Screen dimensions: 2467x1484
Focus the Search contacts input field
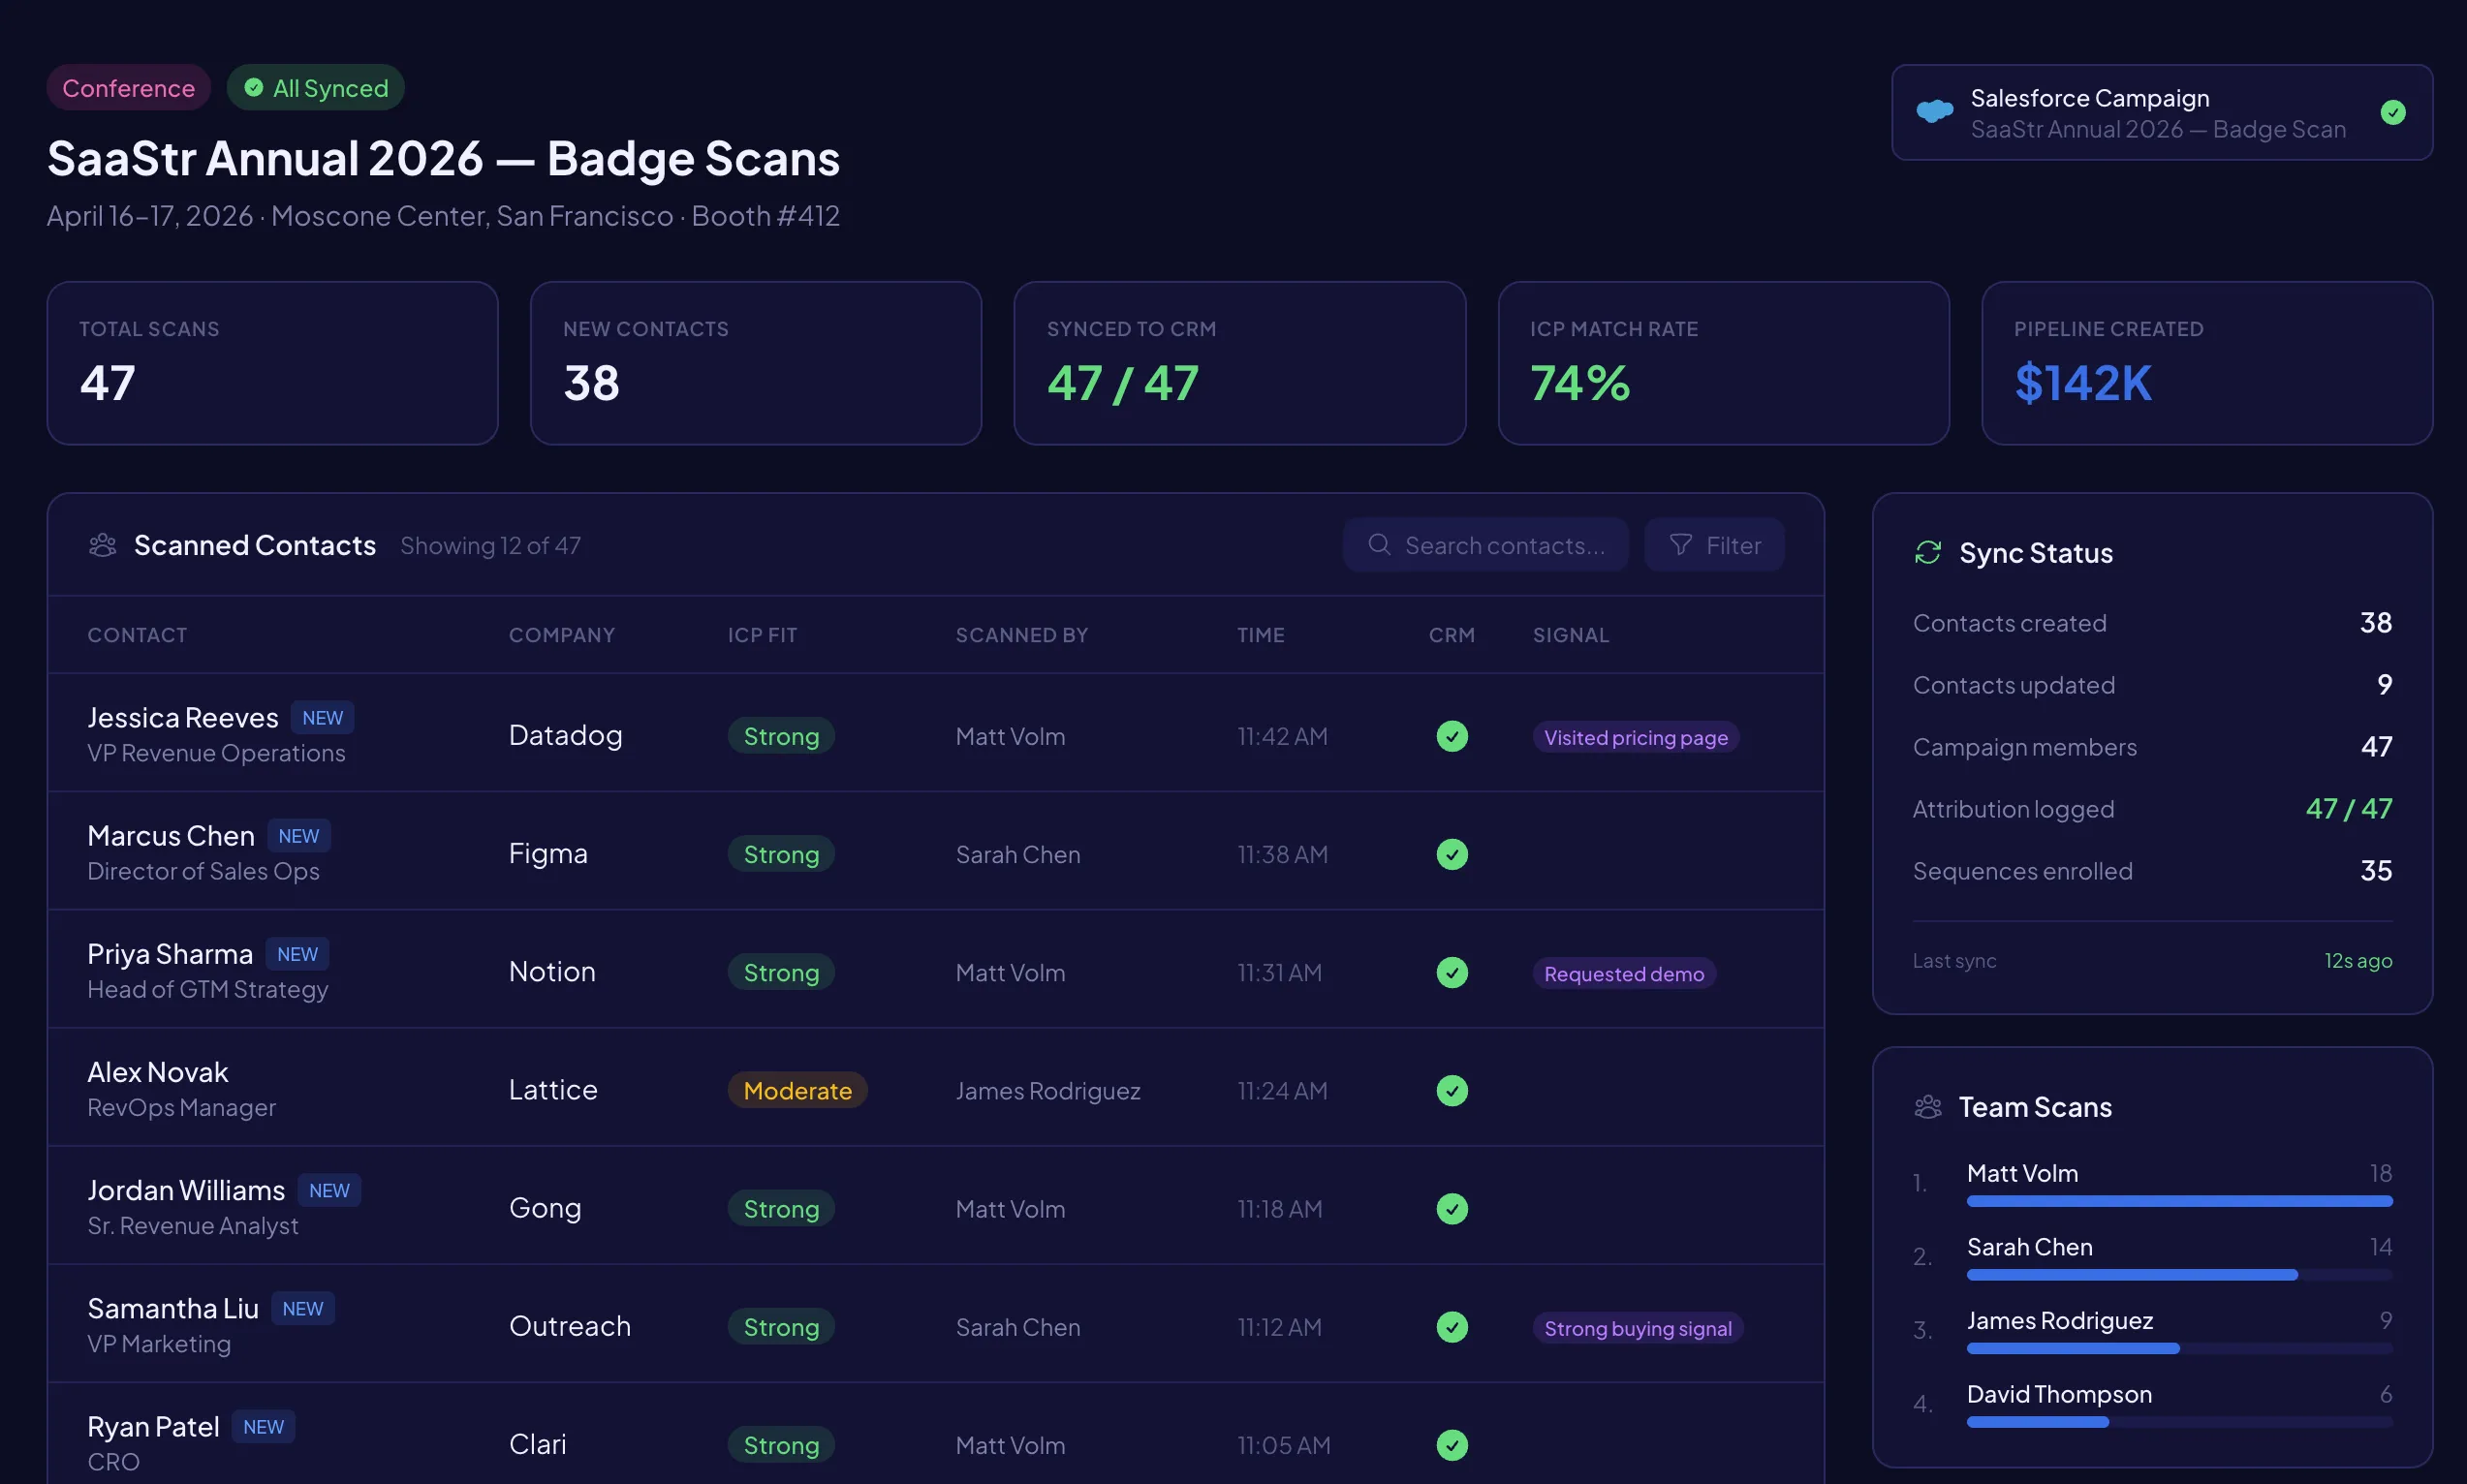(x=1503, y=545)
